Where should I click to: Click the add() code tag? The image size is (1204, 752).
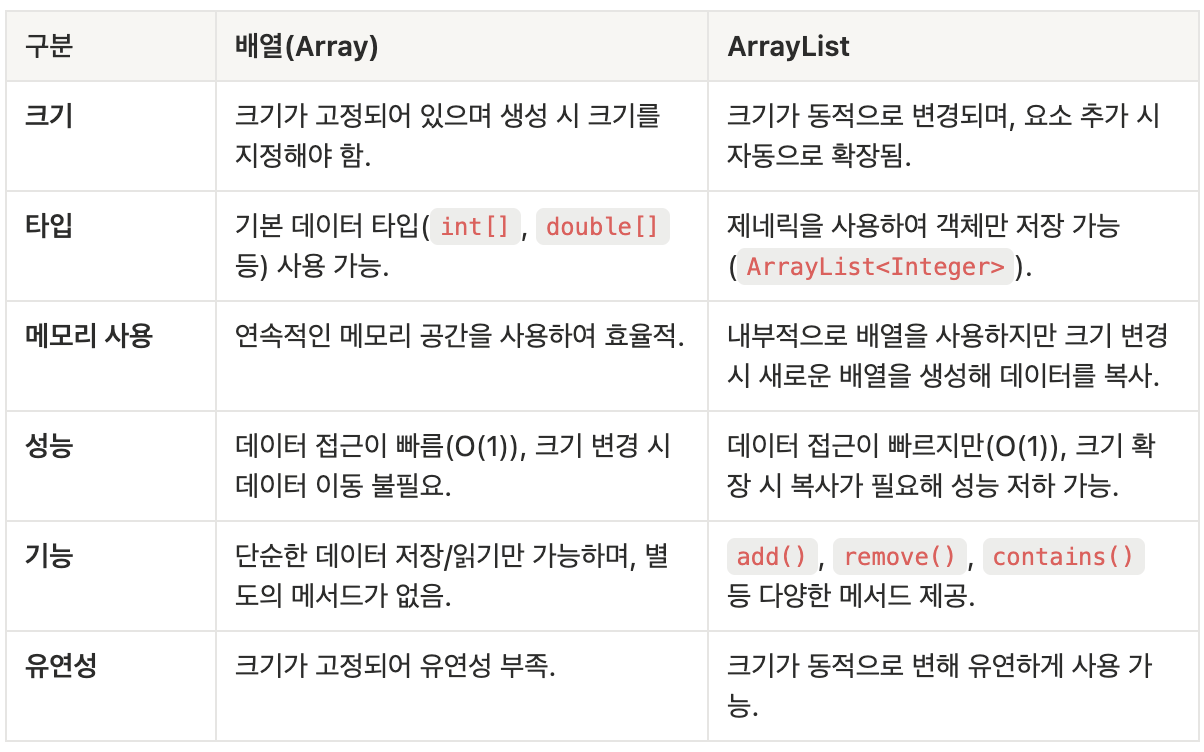773,556
